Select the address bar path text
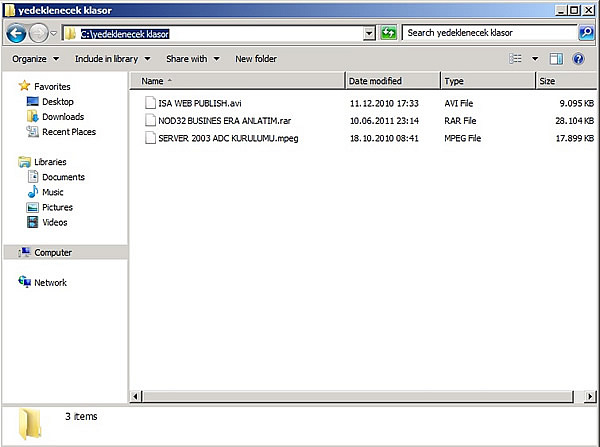 125,34
